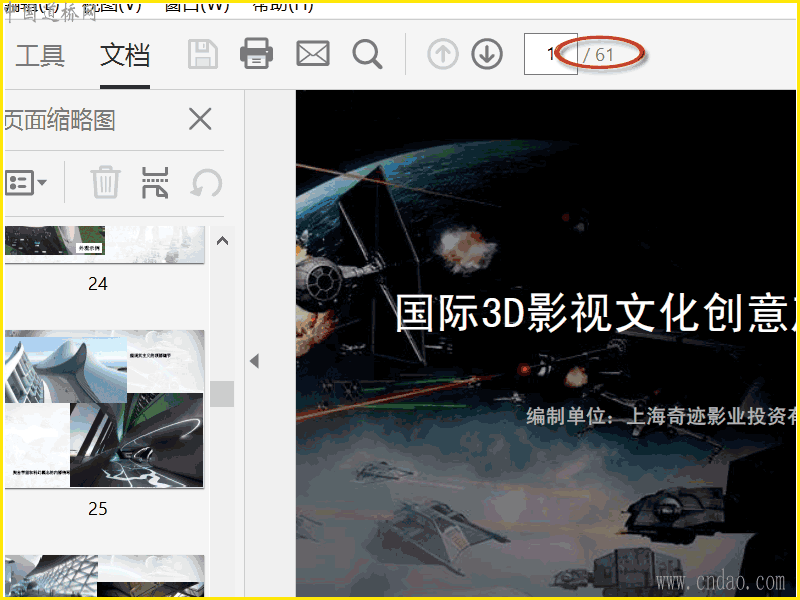
Task: Open search with the magnifier icon
Action: click(x=367, y=54)
